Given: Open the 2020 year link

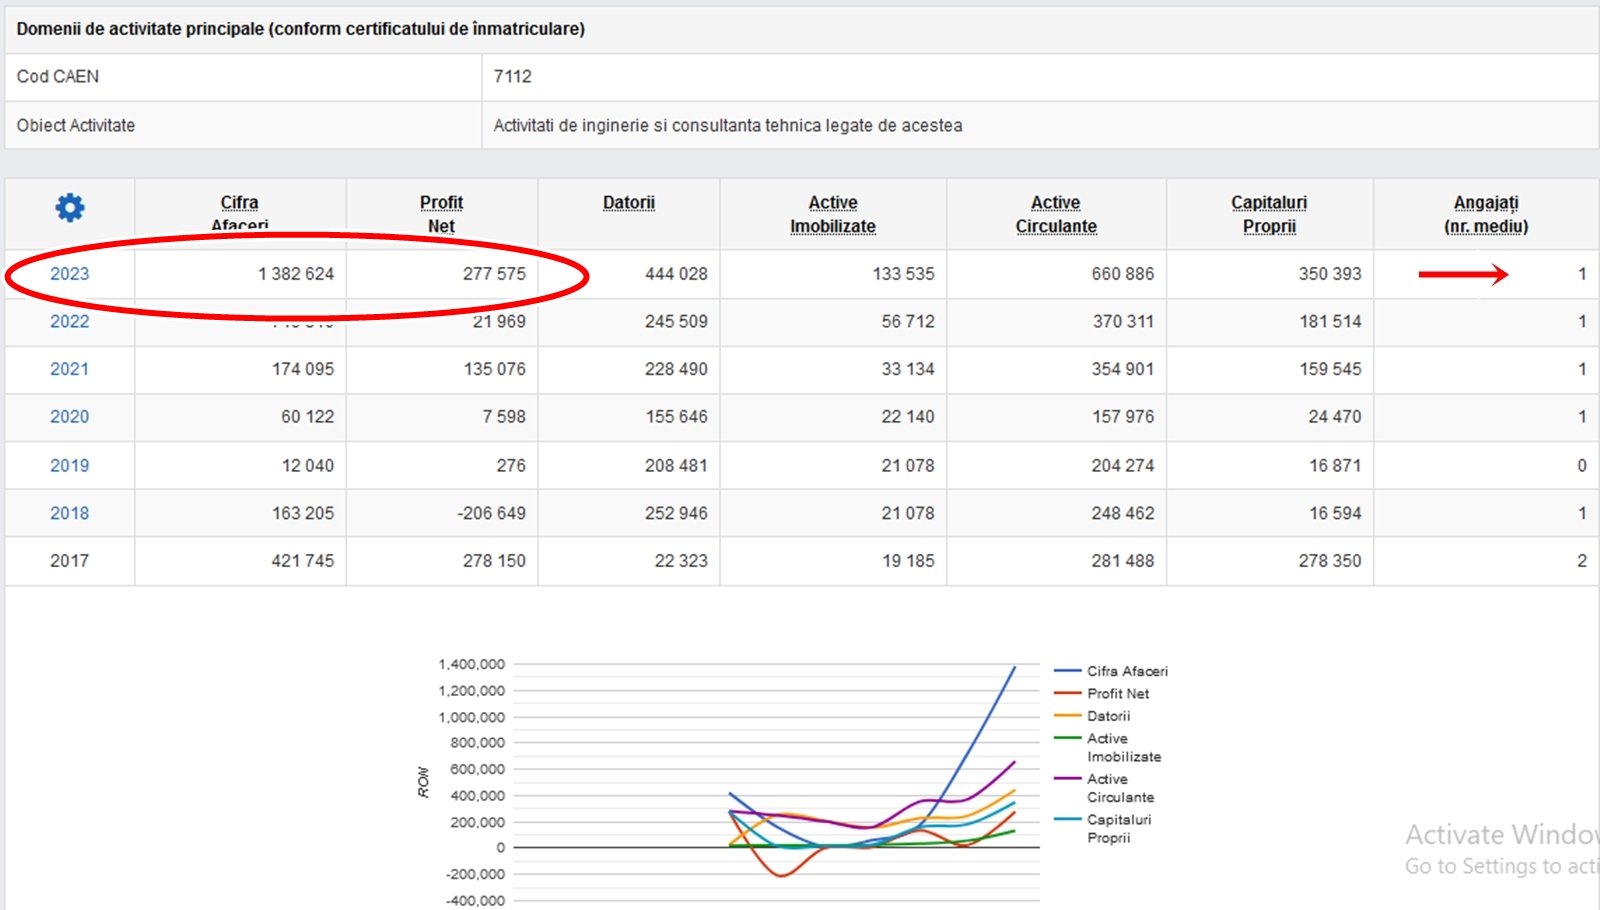Looking at the screenshot, I should [70, 417].
